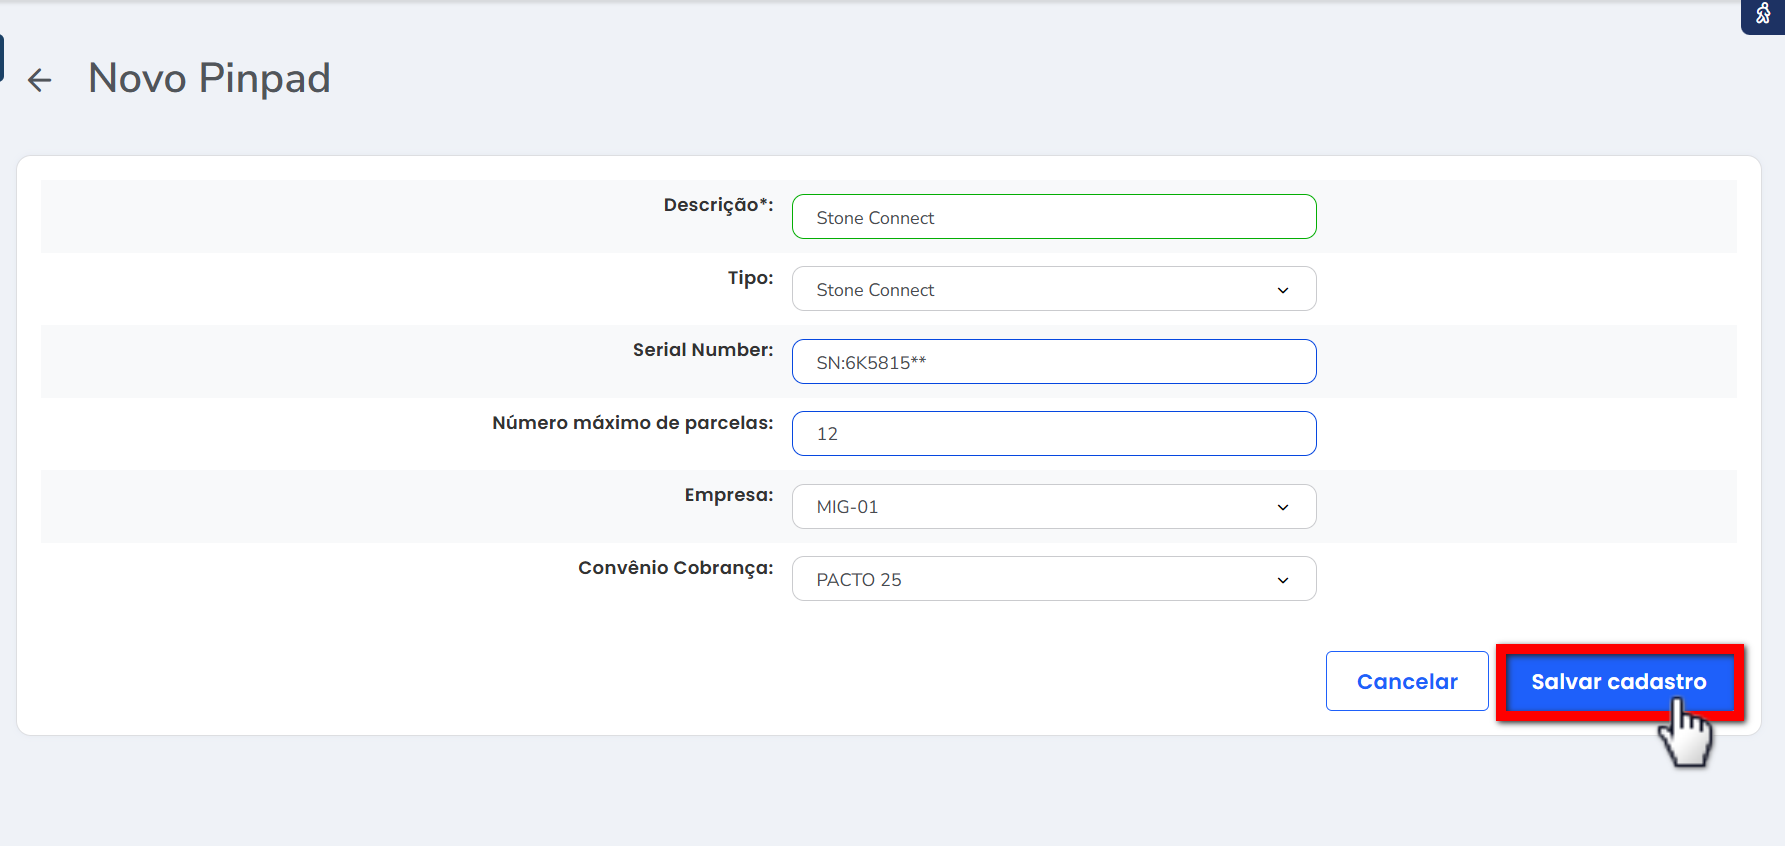The height and width of the screenshot is (846, 1785).
Task: Open the accessibility icon in top corner
Action: point(1763,14)
